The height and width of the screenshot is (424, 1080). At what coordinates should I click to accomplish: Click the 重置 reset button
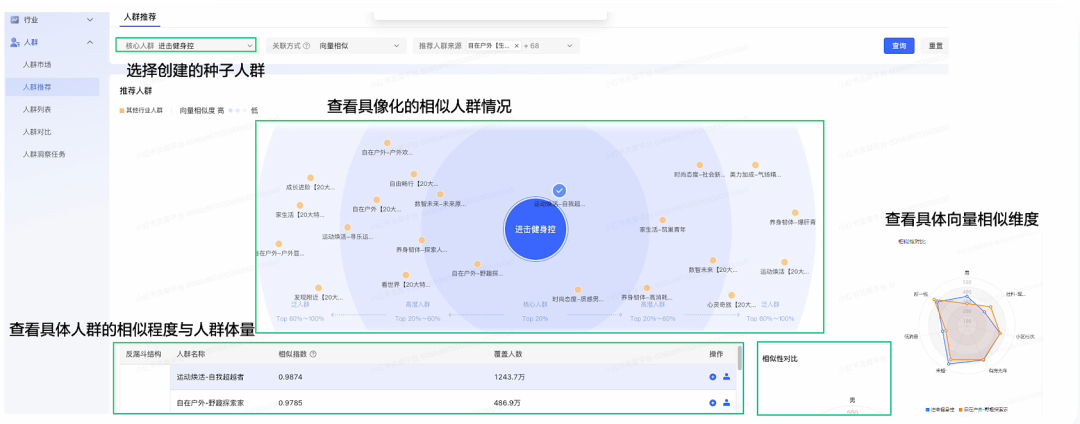click(x=935, y=46)
